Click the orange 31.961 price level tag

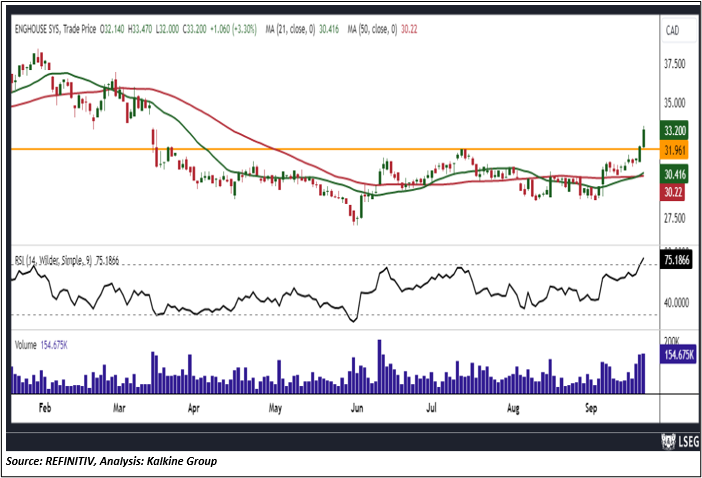[x=675, y=150]
